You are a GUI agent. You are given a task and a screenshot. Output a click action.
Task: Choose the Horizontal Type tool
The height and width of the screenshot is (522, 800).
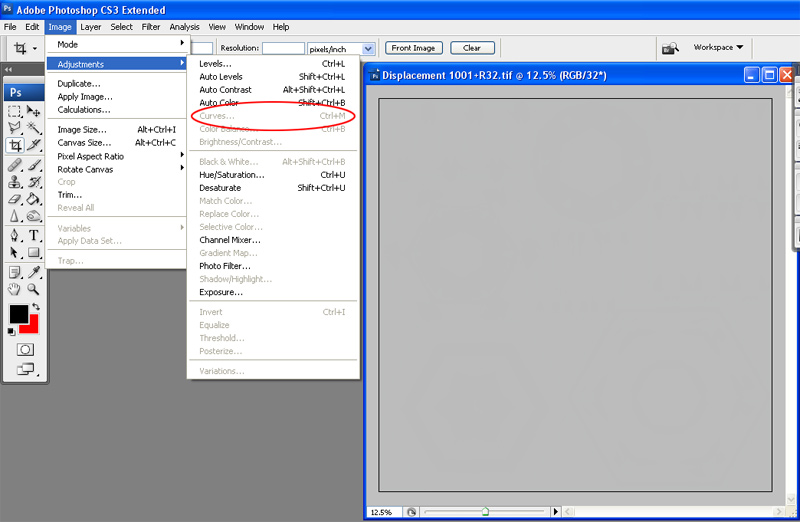(34, 236)
